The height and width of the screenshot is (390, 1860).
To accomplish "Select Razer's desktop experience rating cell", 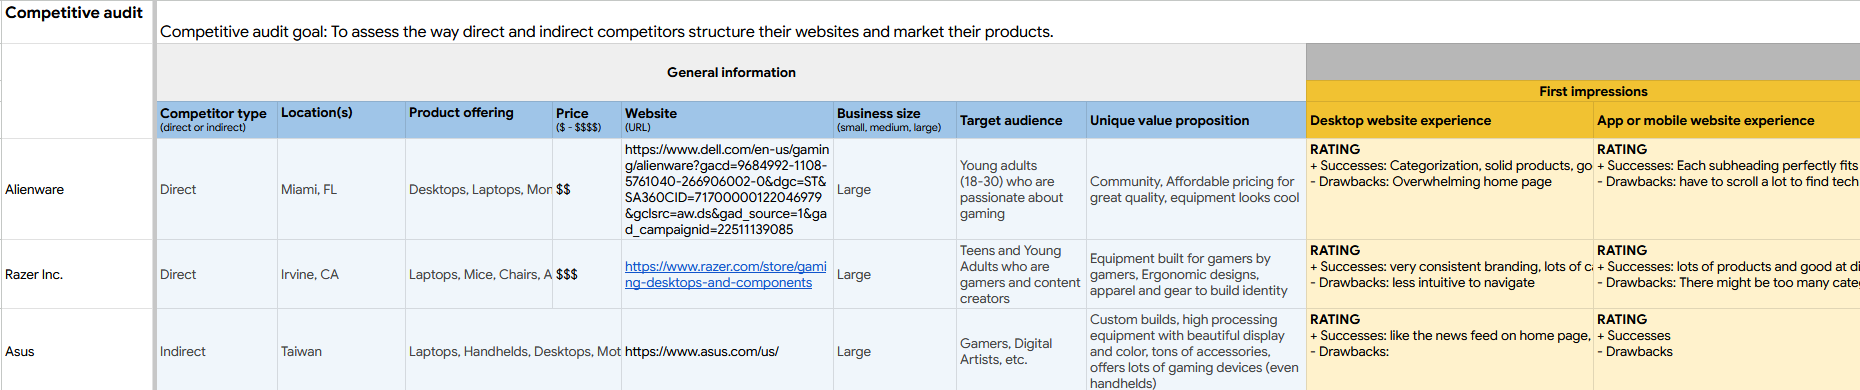I will click(1449, 274).
